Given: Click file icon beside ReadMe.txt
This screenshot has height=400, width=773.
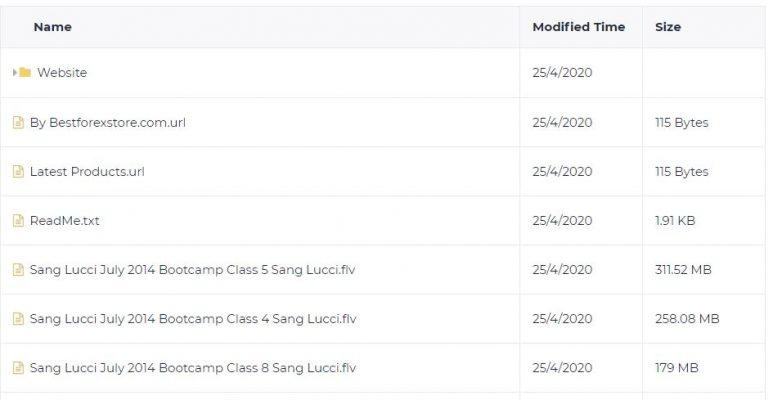Looking at the screenshot, I should click(18, 220).
